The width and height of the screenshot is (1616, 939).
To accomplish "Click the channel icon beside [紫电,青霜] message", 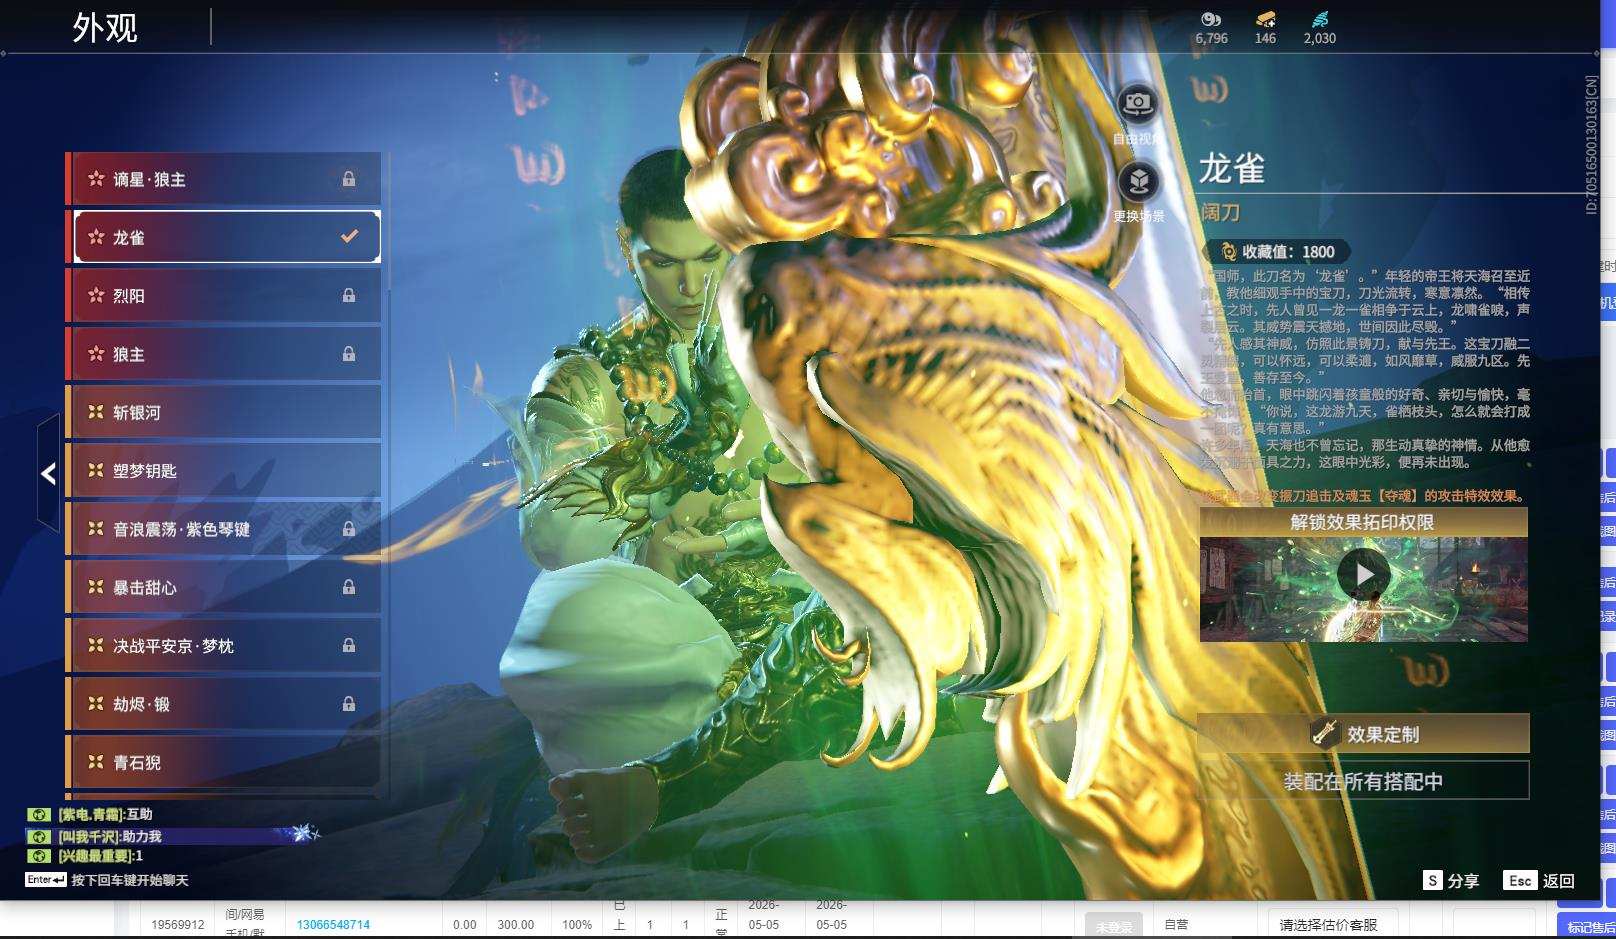I will [x=39, y=815].
